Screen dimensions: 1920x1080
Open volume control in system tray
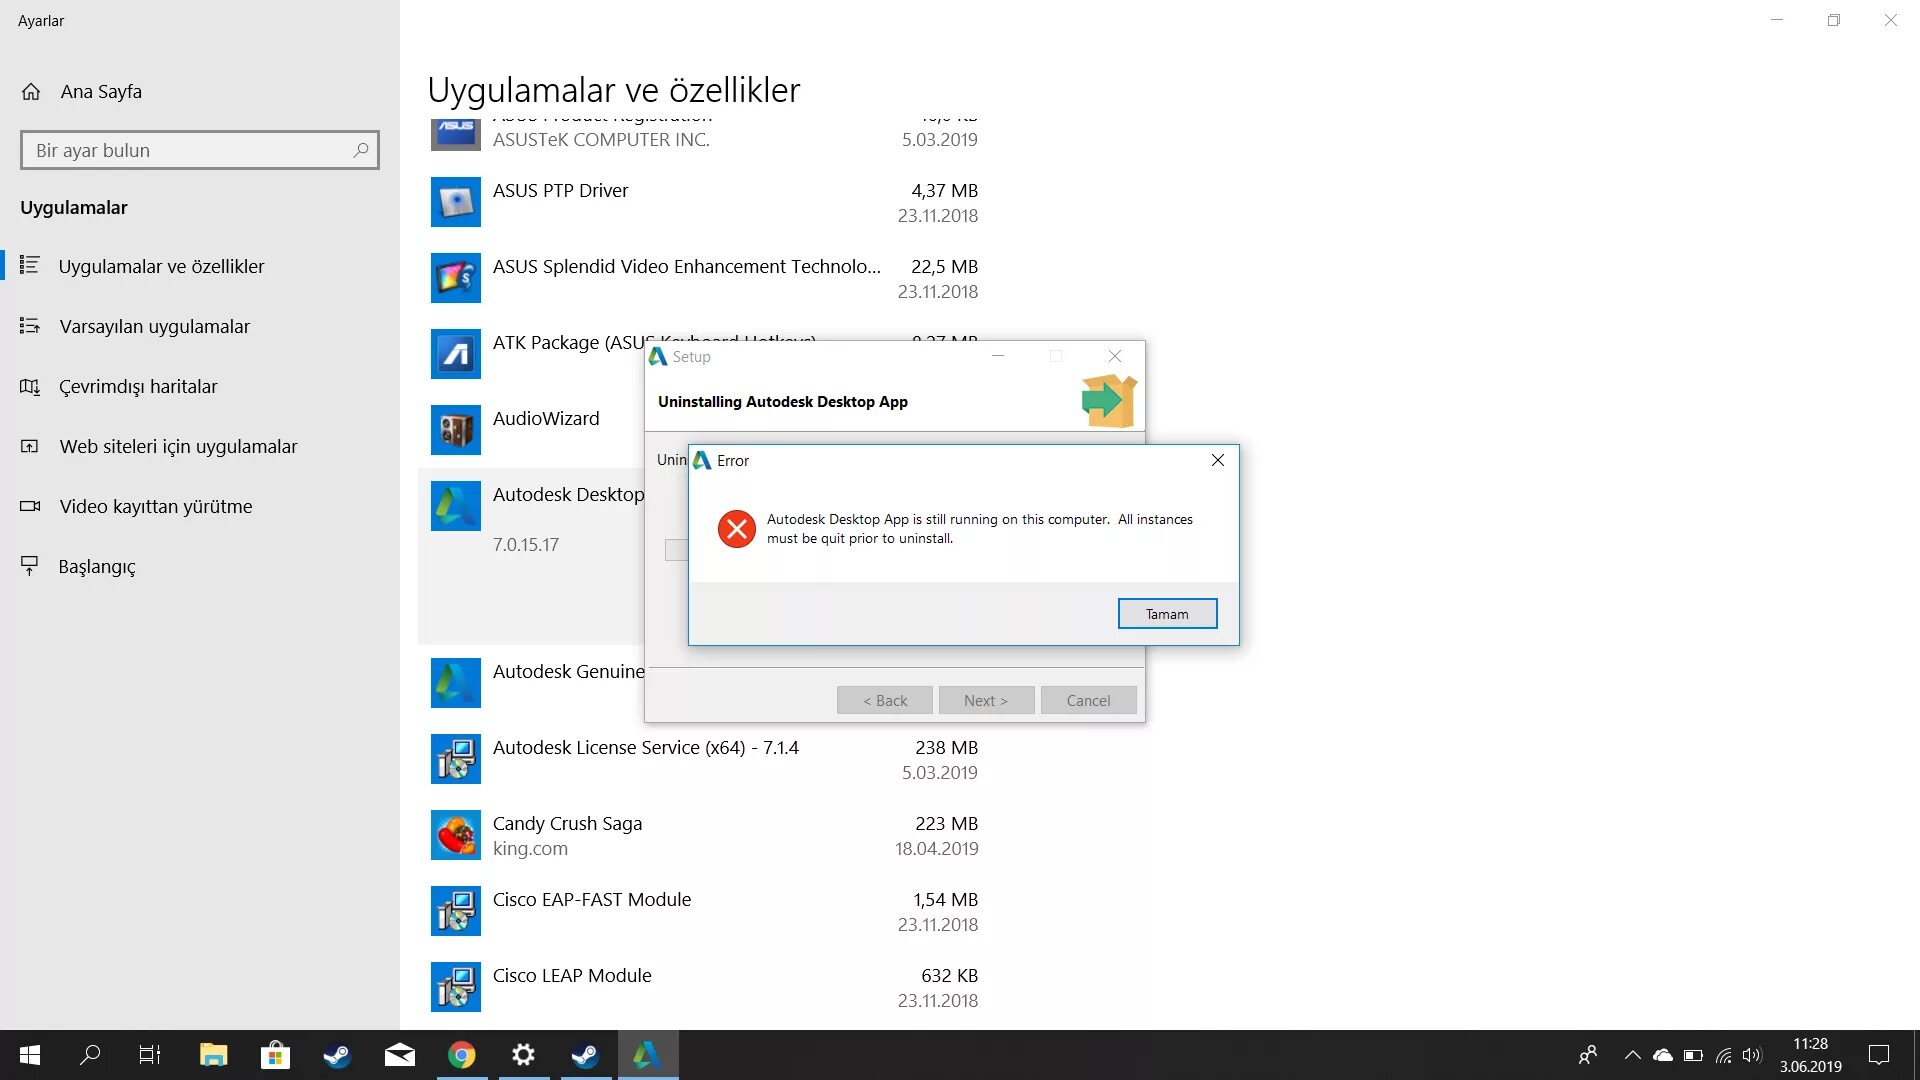(x=1751, y=1055)
